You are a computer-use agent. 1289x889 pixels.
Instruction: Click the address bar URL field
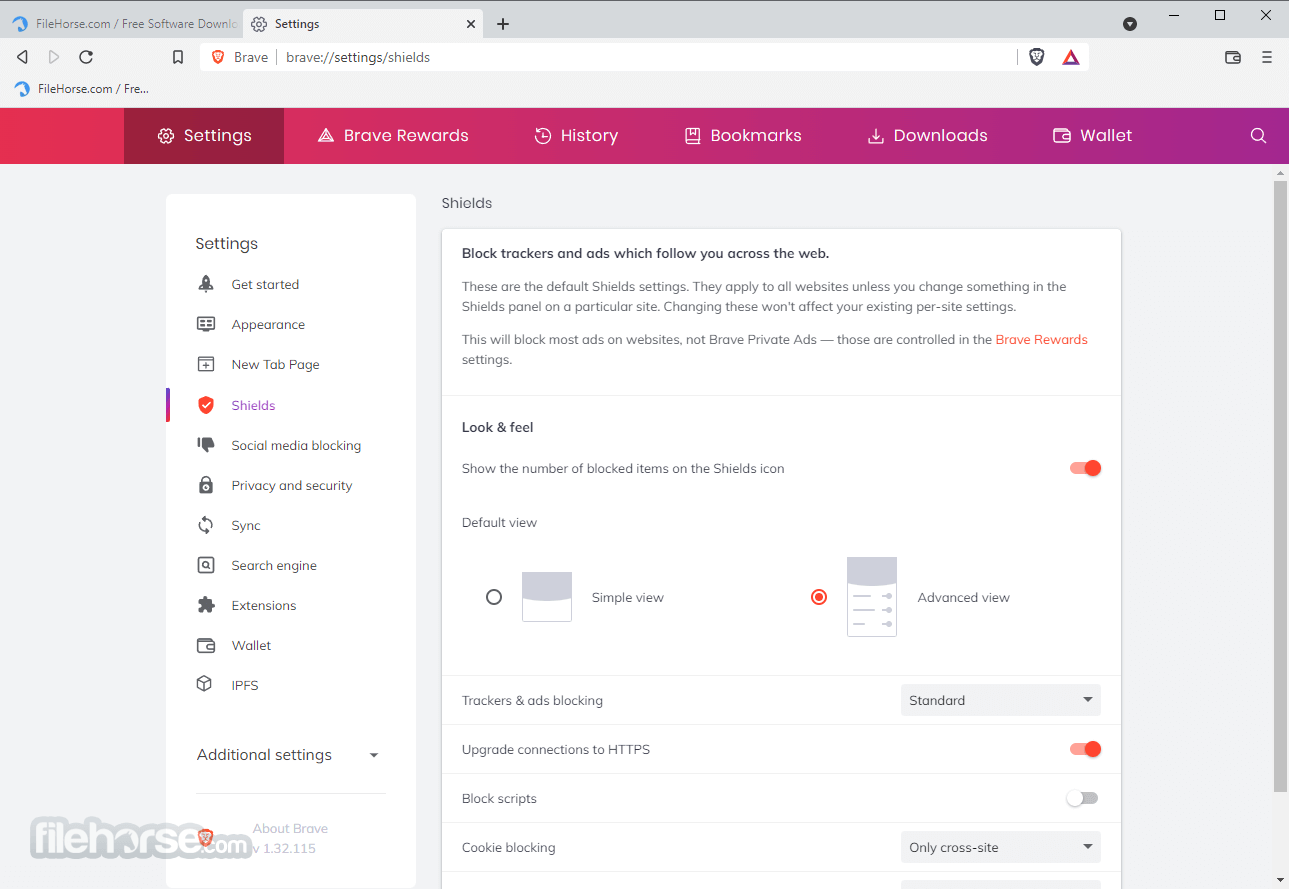tap(645, 57)
